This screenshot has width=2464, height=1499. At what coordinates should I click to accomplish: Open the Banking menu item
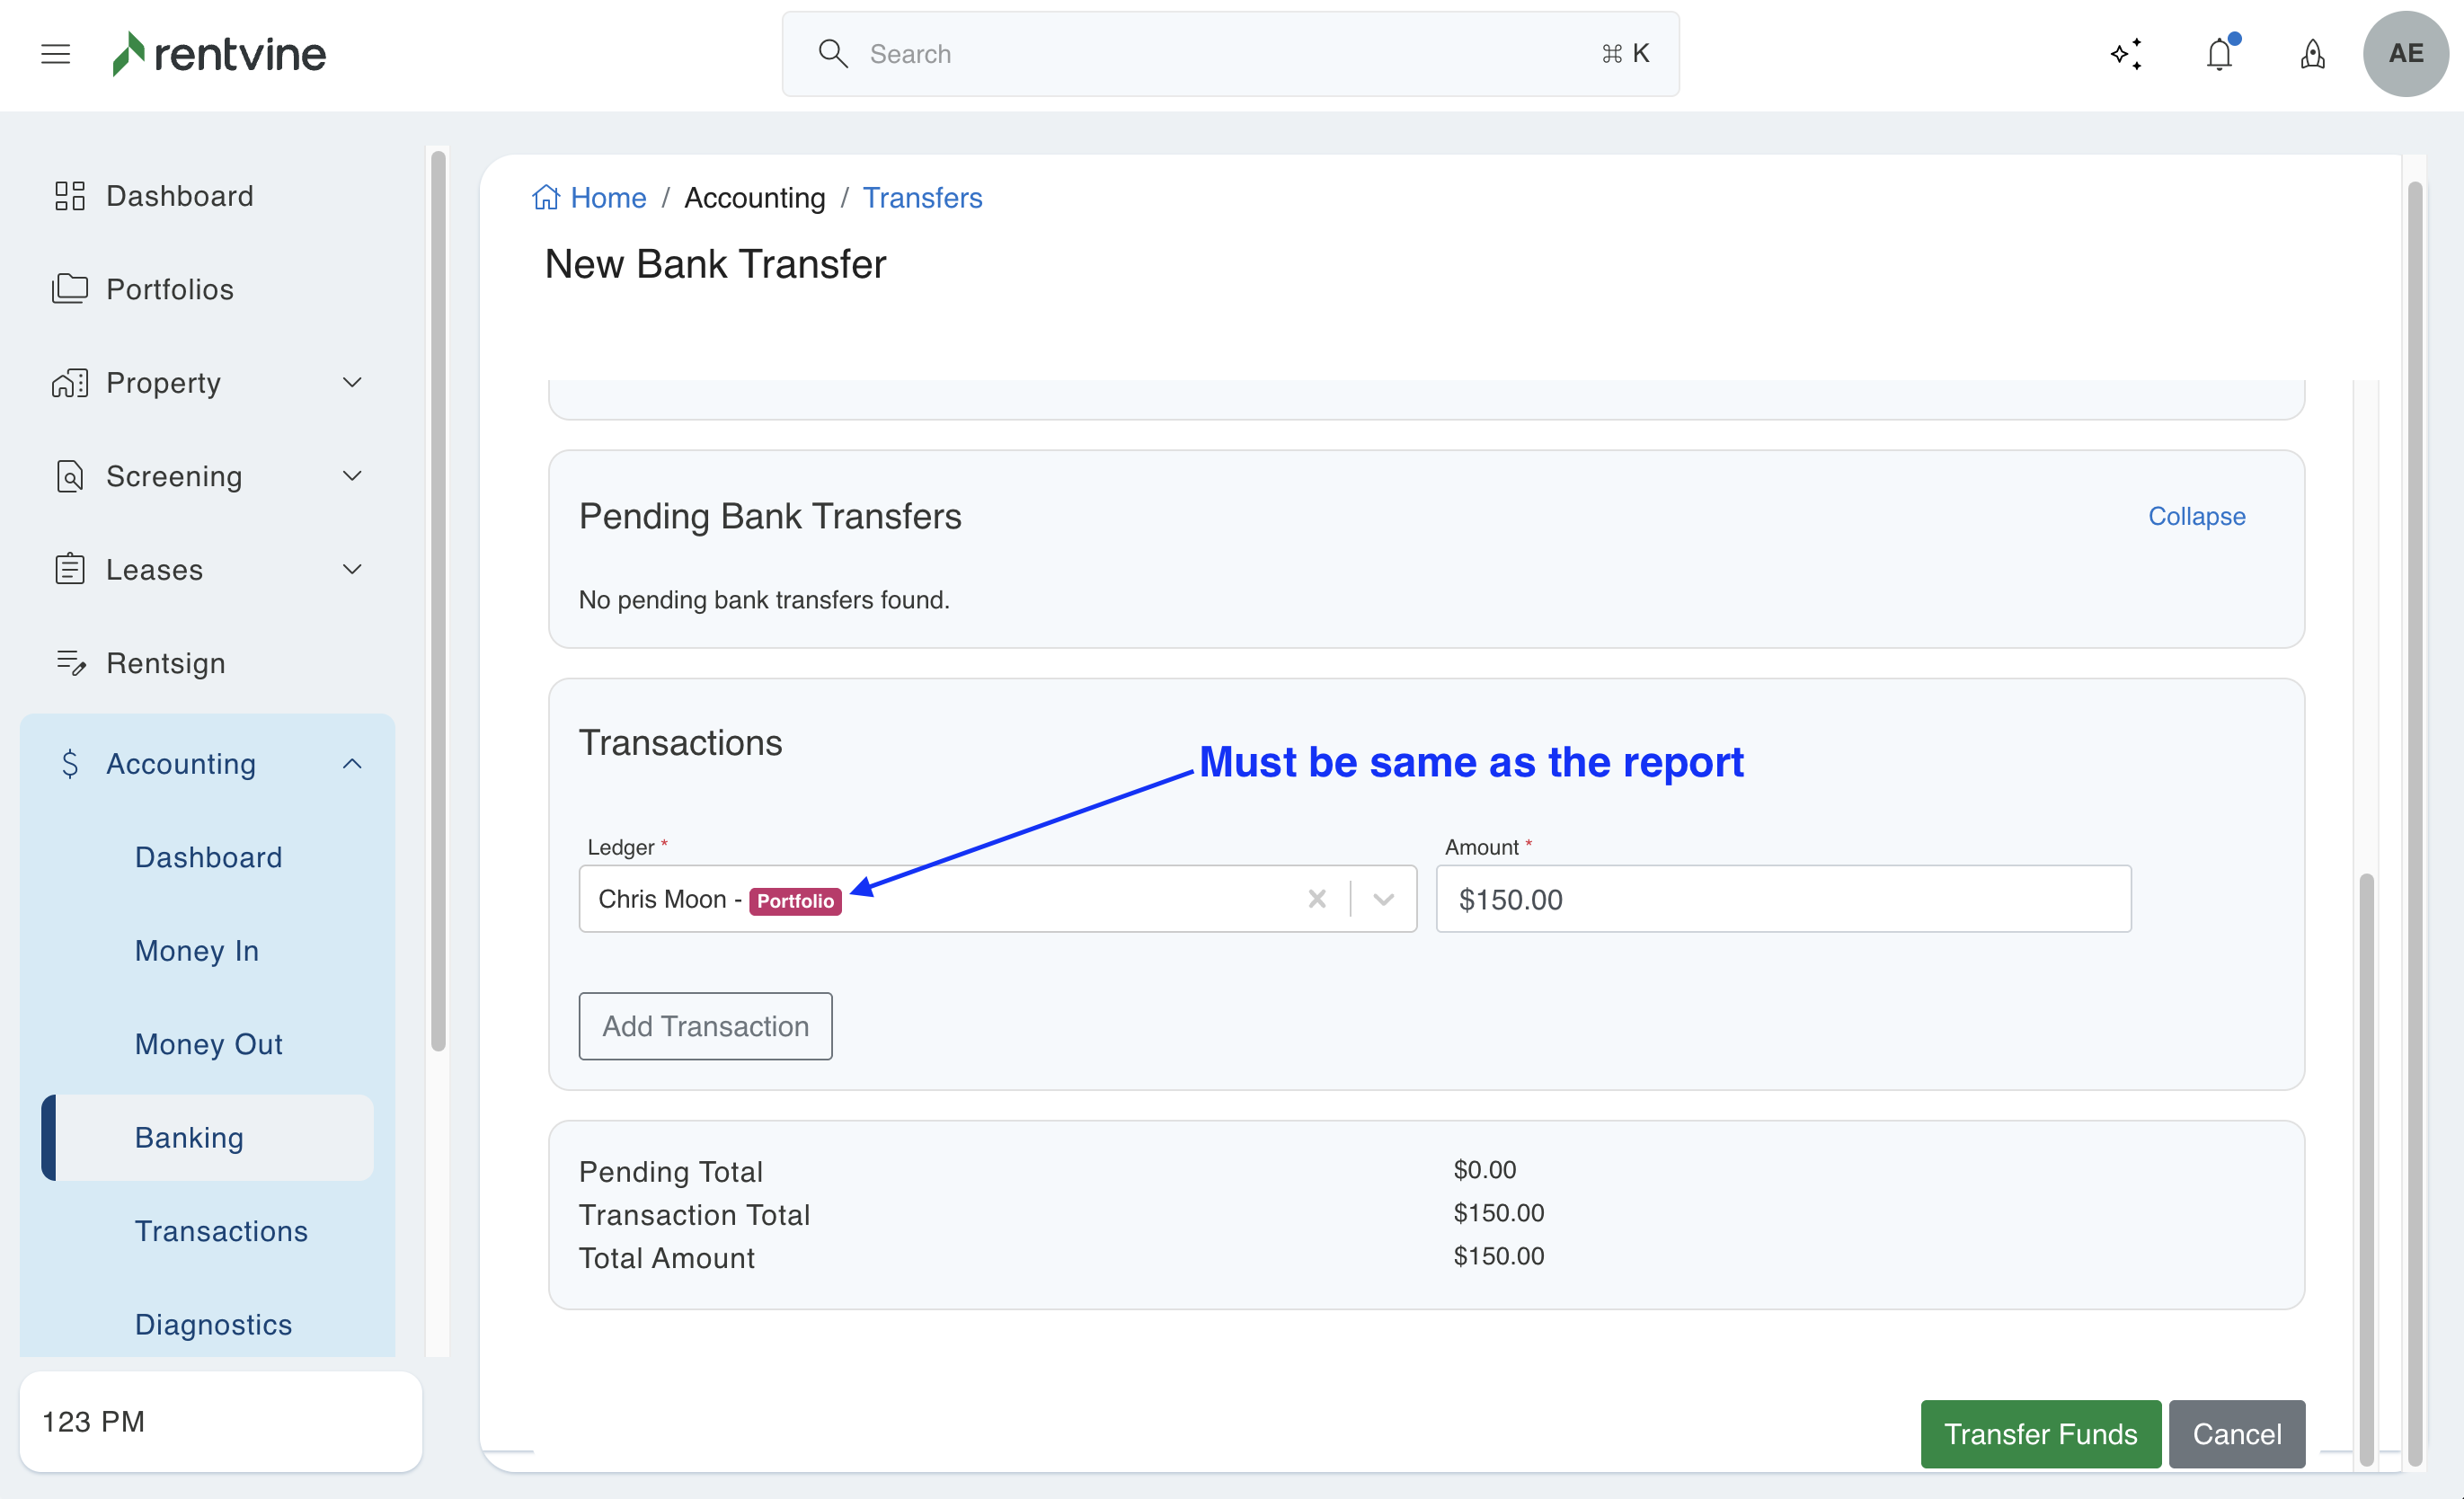(x=189, y=1137)
